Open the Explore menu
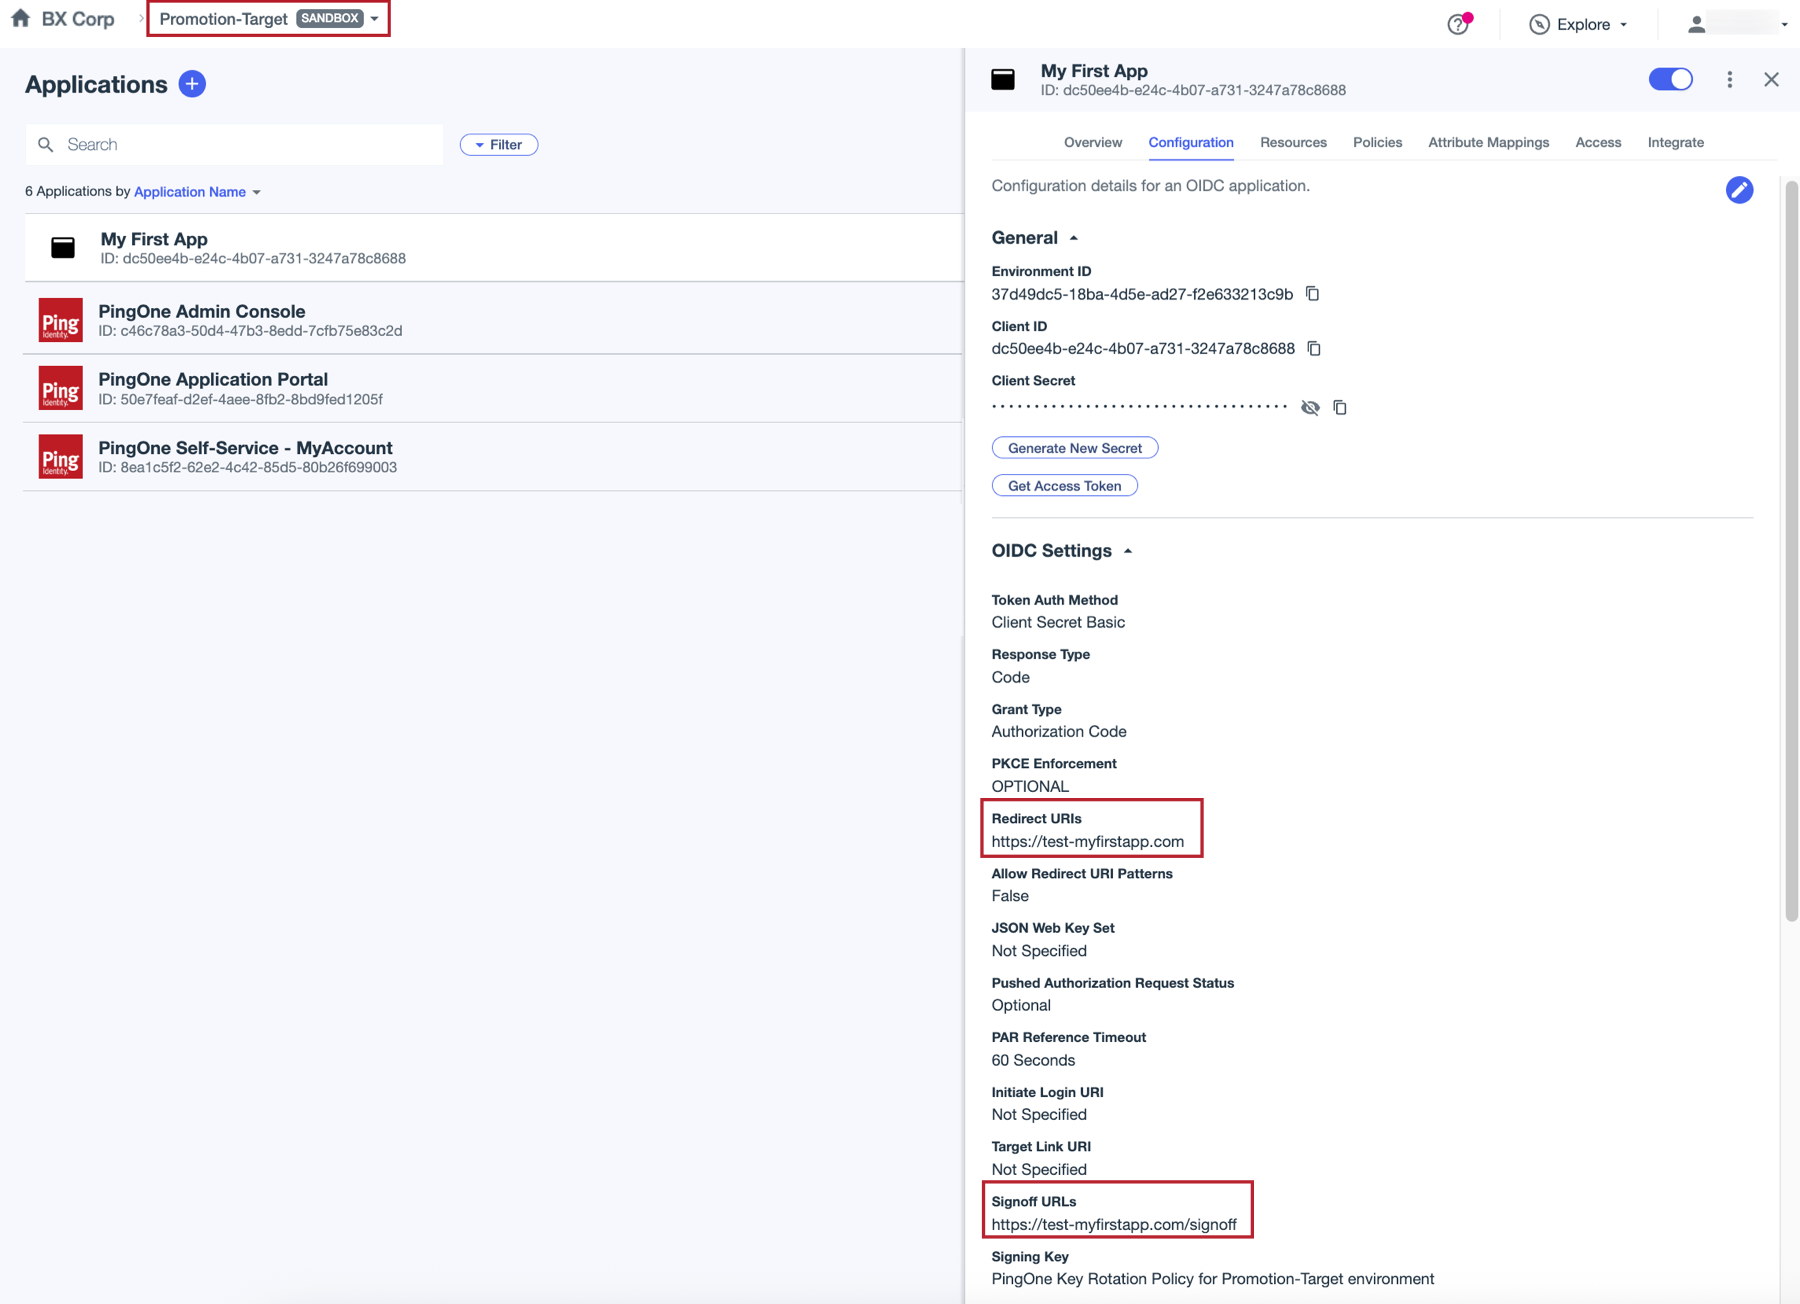The image size is (1800, 1304). pyautogui.click(x=1578, y=24)
